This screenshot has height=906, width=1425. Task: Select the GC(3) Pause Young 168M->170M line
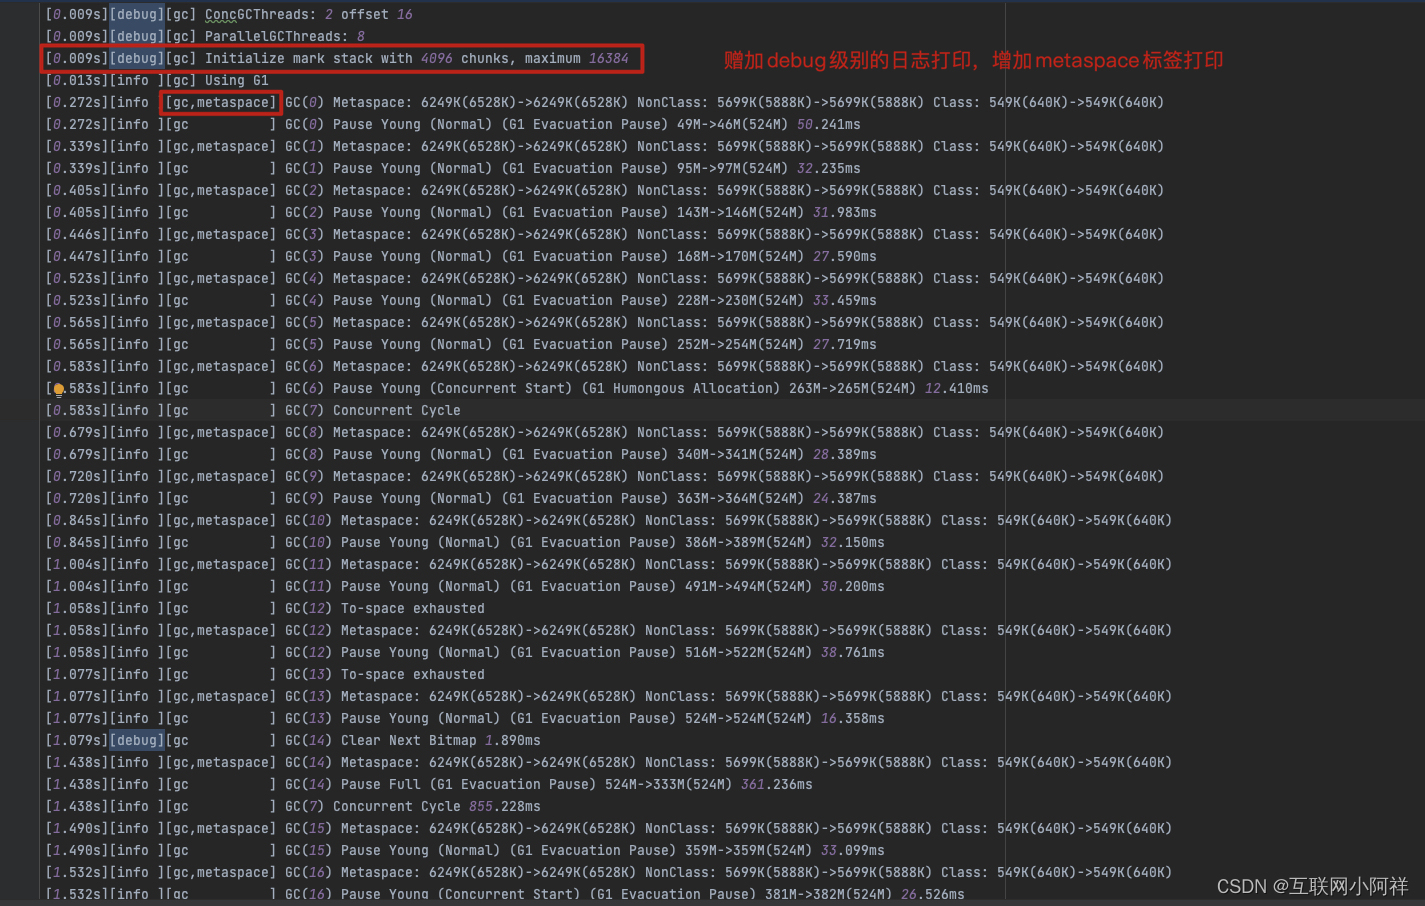pos(461,256)
